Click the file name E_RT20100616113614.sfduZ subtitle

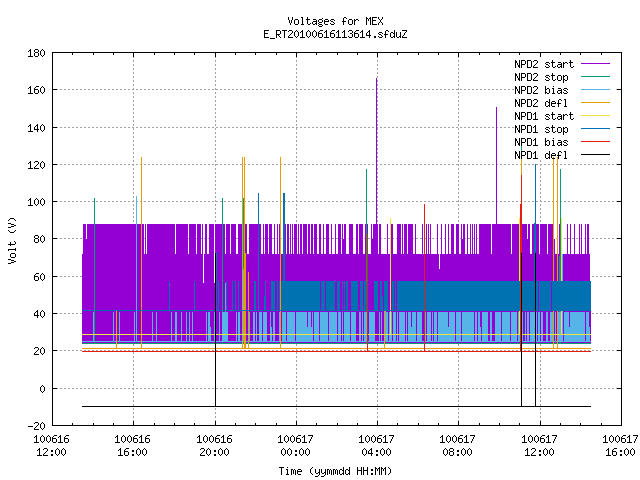[x=336, y=34]
